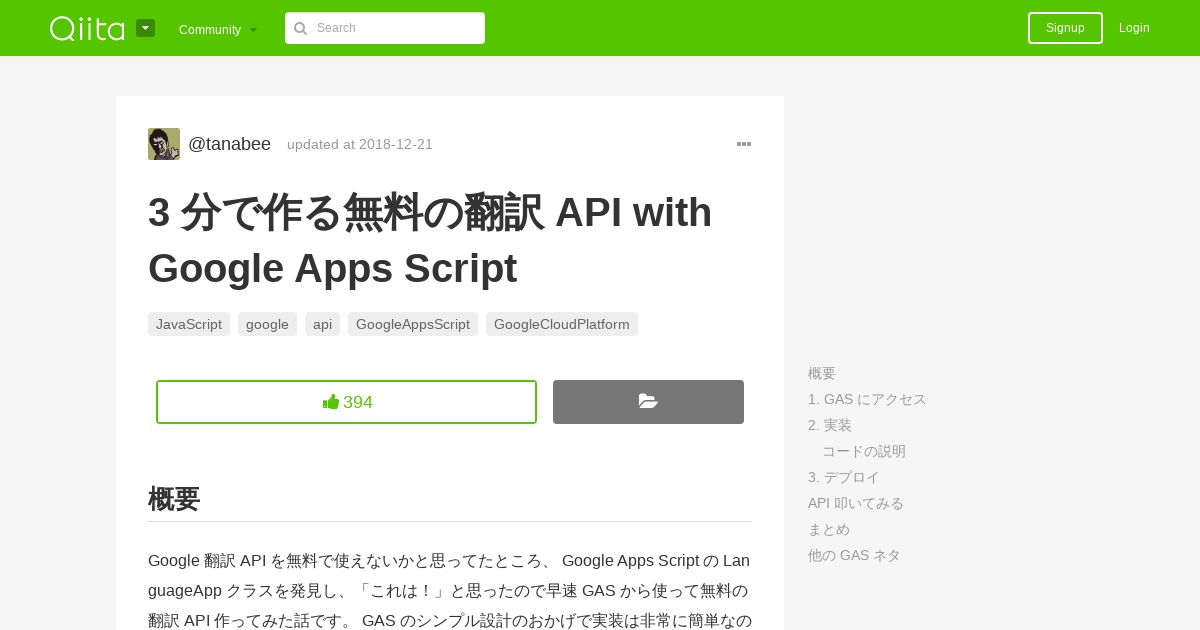Image resolution: width=1200 pixels, height=630 pixels.
Task: Jump to 3. デプロイ section
Action: 844,477
